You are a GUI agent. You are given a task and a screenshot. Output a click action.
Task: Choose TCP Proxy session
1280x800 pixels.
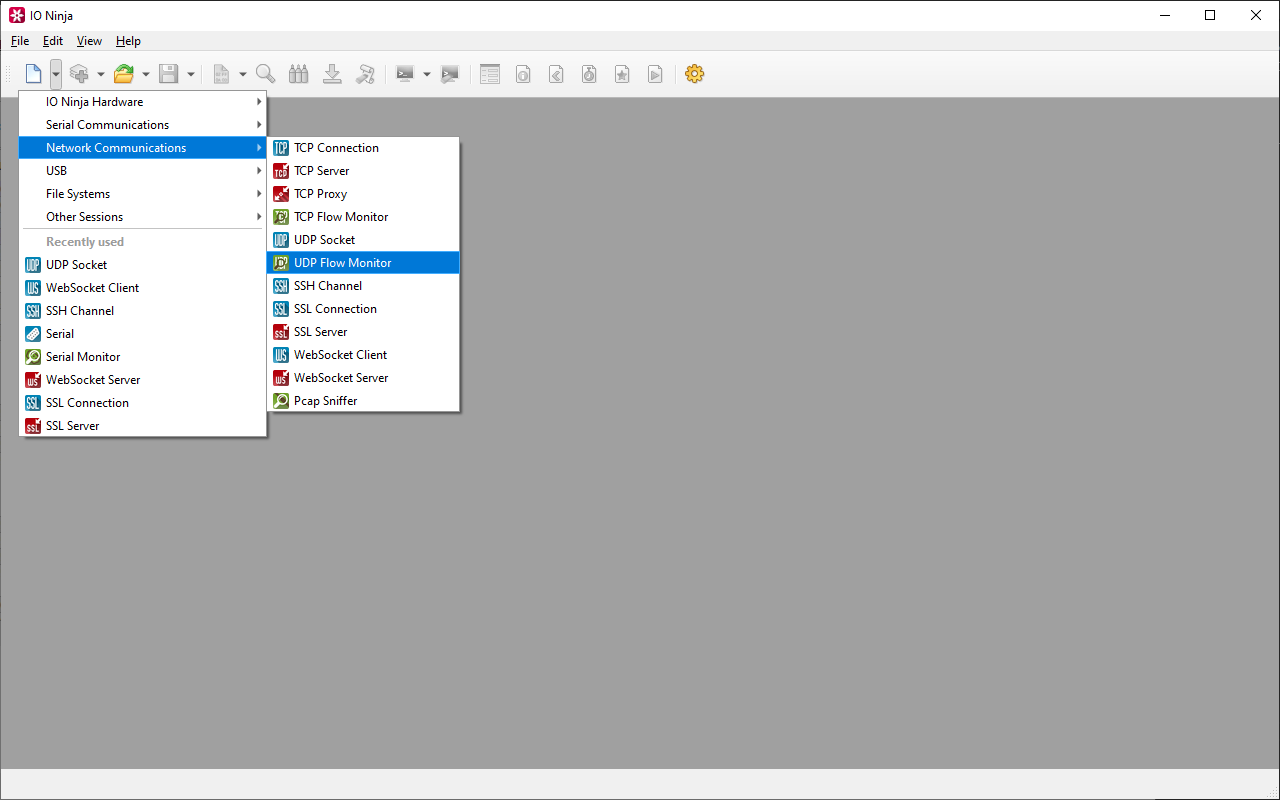(363, 194)
